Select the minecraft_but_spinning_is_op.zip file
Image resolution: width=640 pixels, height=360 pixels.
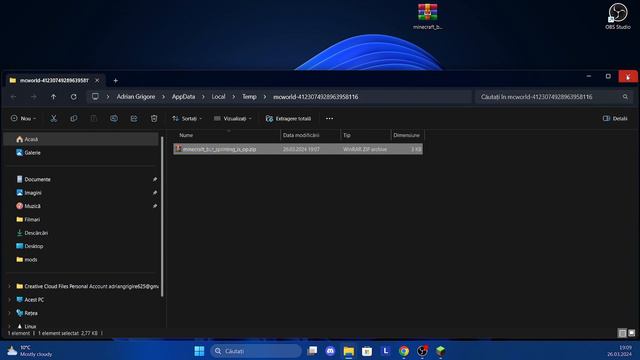298,149
